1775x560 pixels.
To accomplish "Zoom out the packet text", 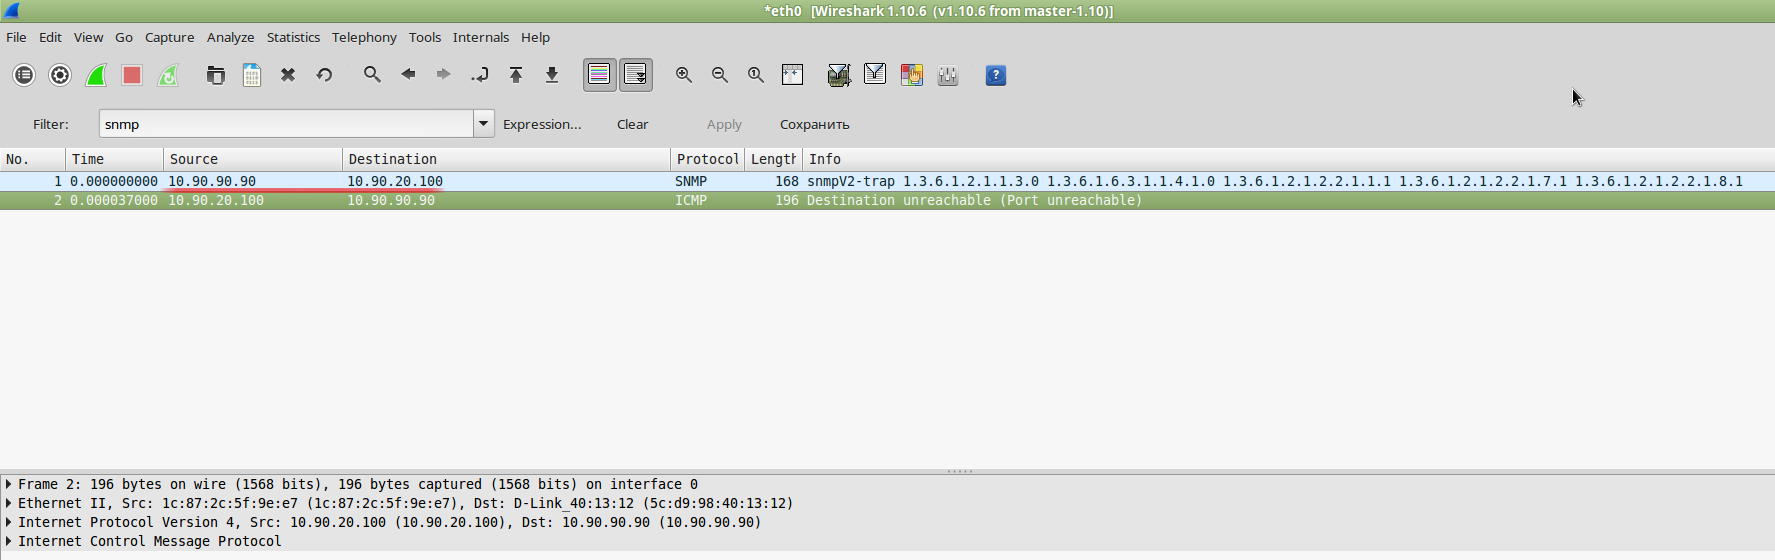I will [720, 75].
